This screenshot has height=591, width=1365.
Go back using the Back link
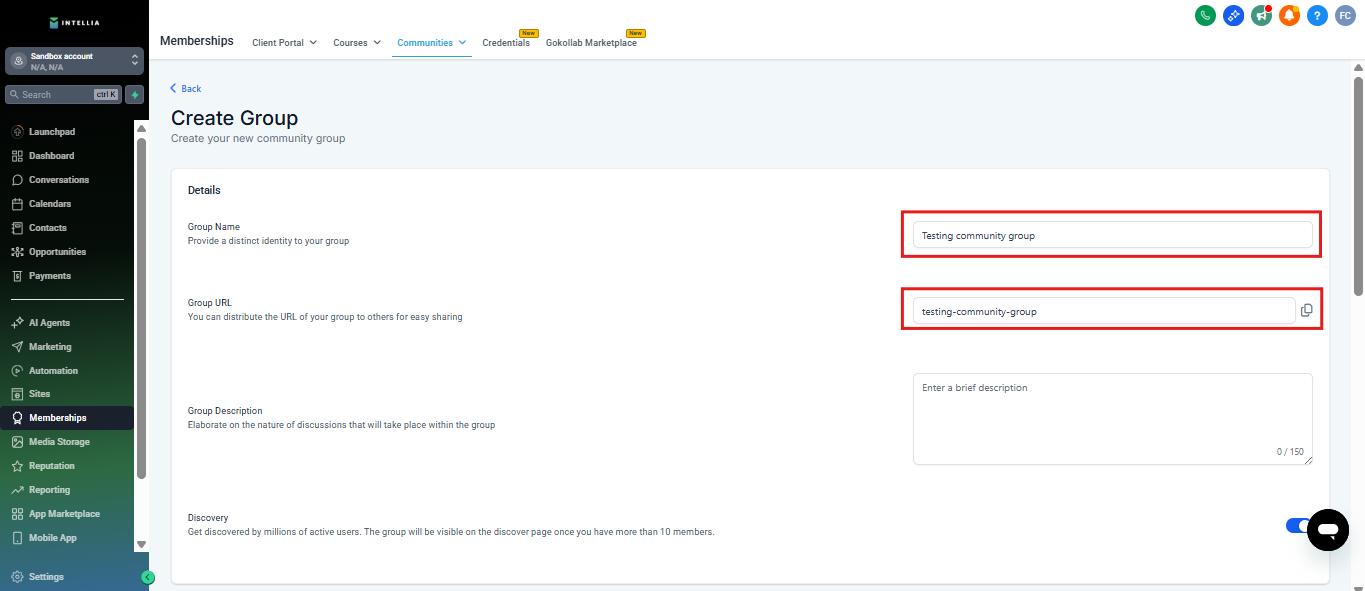tap(186, 89)
